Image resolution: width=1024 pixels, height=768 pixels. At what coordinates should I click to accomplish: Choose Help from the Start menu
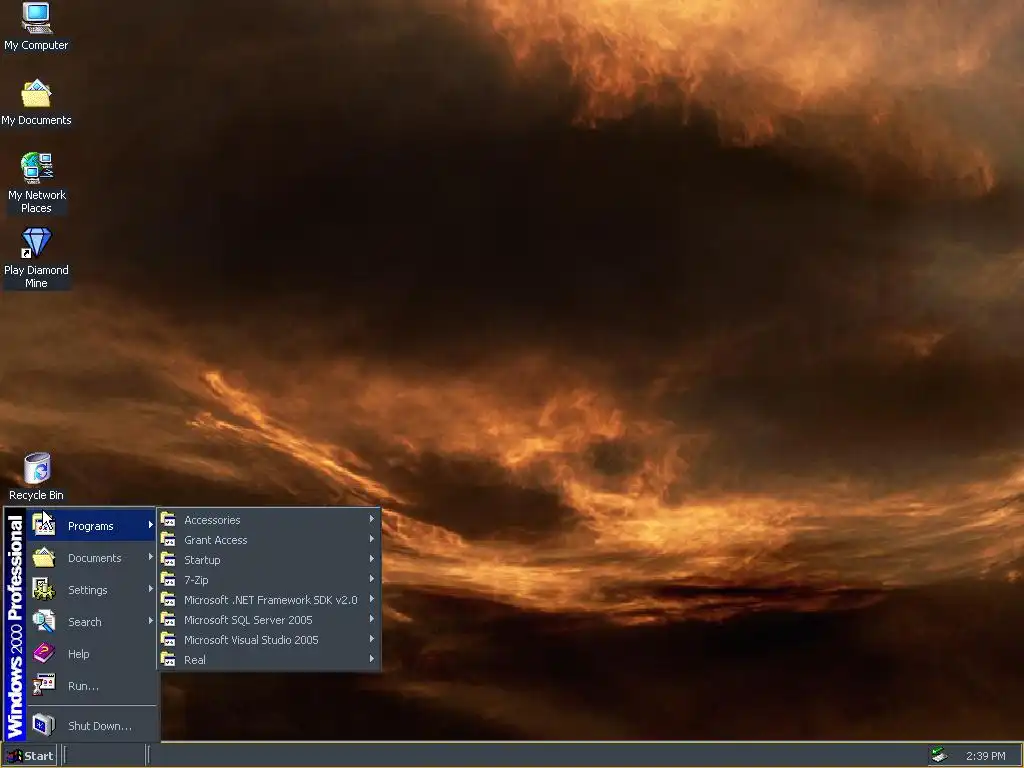pos(91,654)
